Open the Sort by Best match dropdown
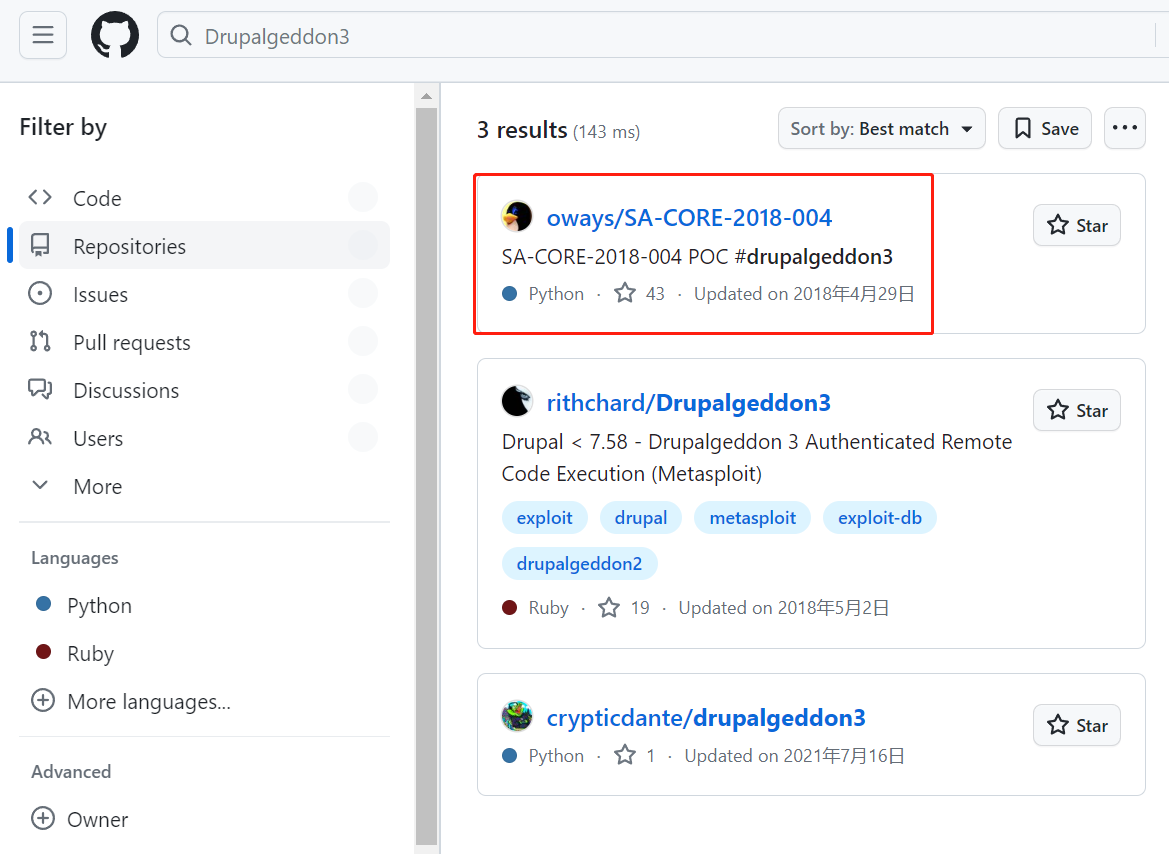This screenshot has height=854, width=1169. [x=881, y=128]
